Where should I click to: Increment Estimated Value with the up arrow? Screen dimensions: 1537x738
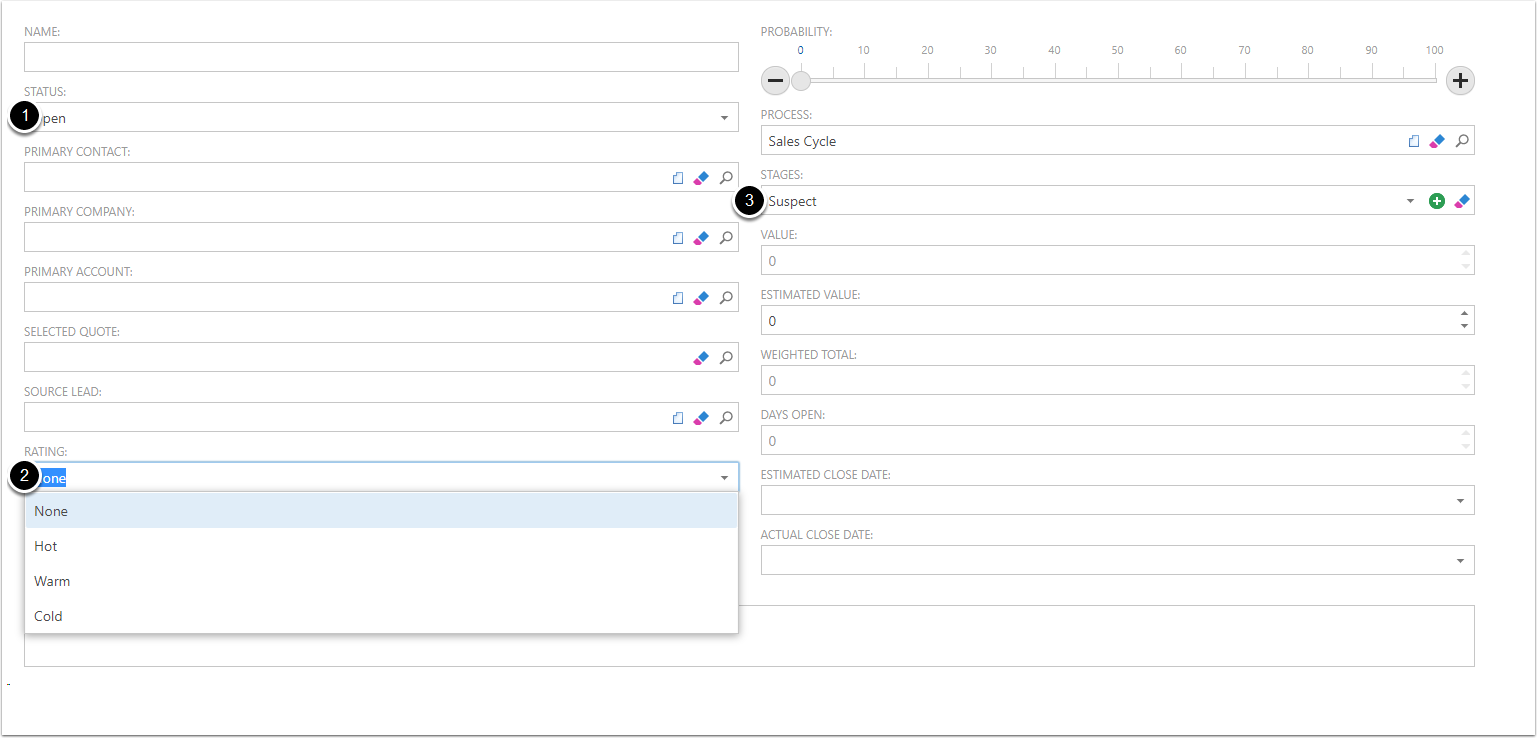pos(1465,314)
